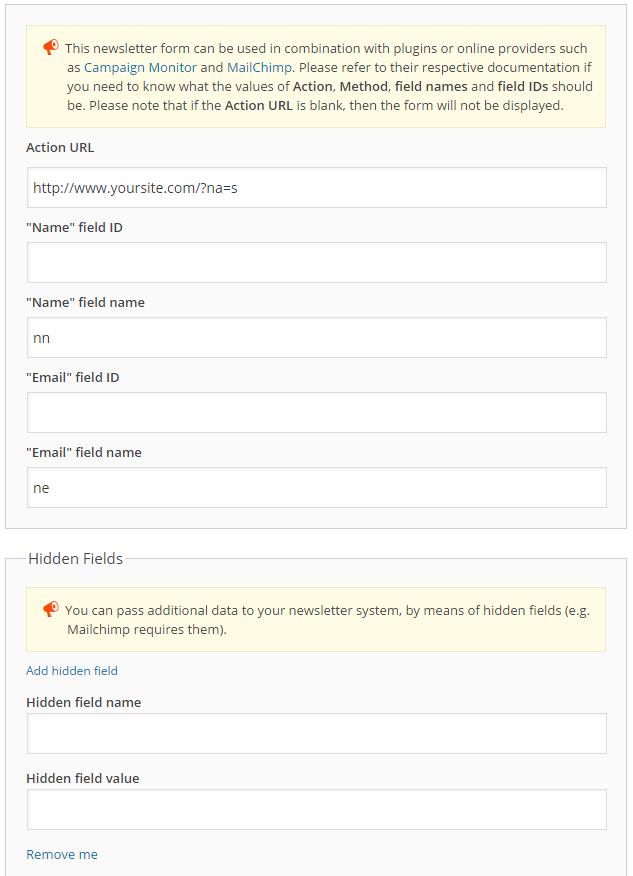Click the "Name" field ID label
This screenshot has height=876, width=633.
coord(74,227)
